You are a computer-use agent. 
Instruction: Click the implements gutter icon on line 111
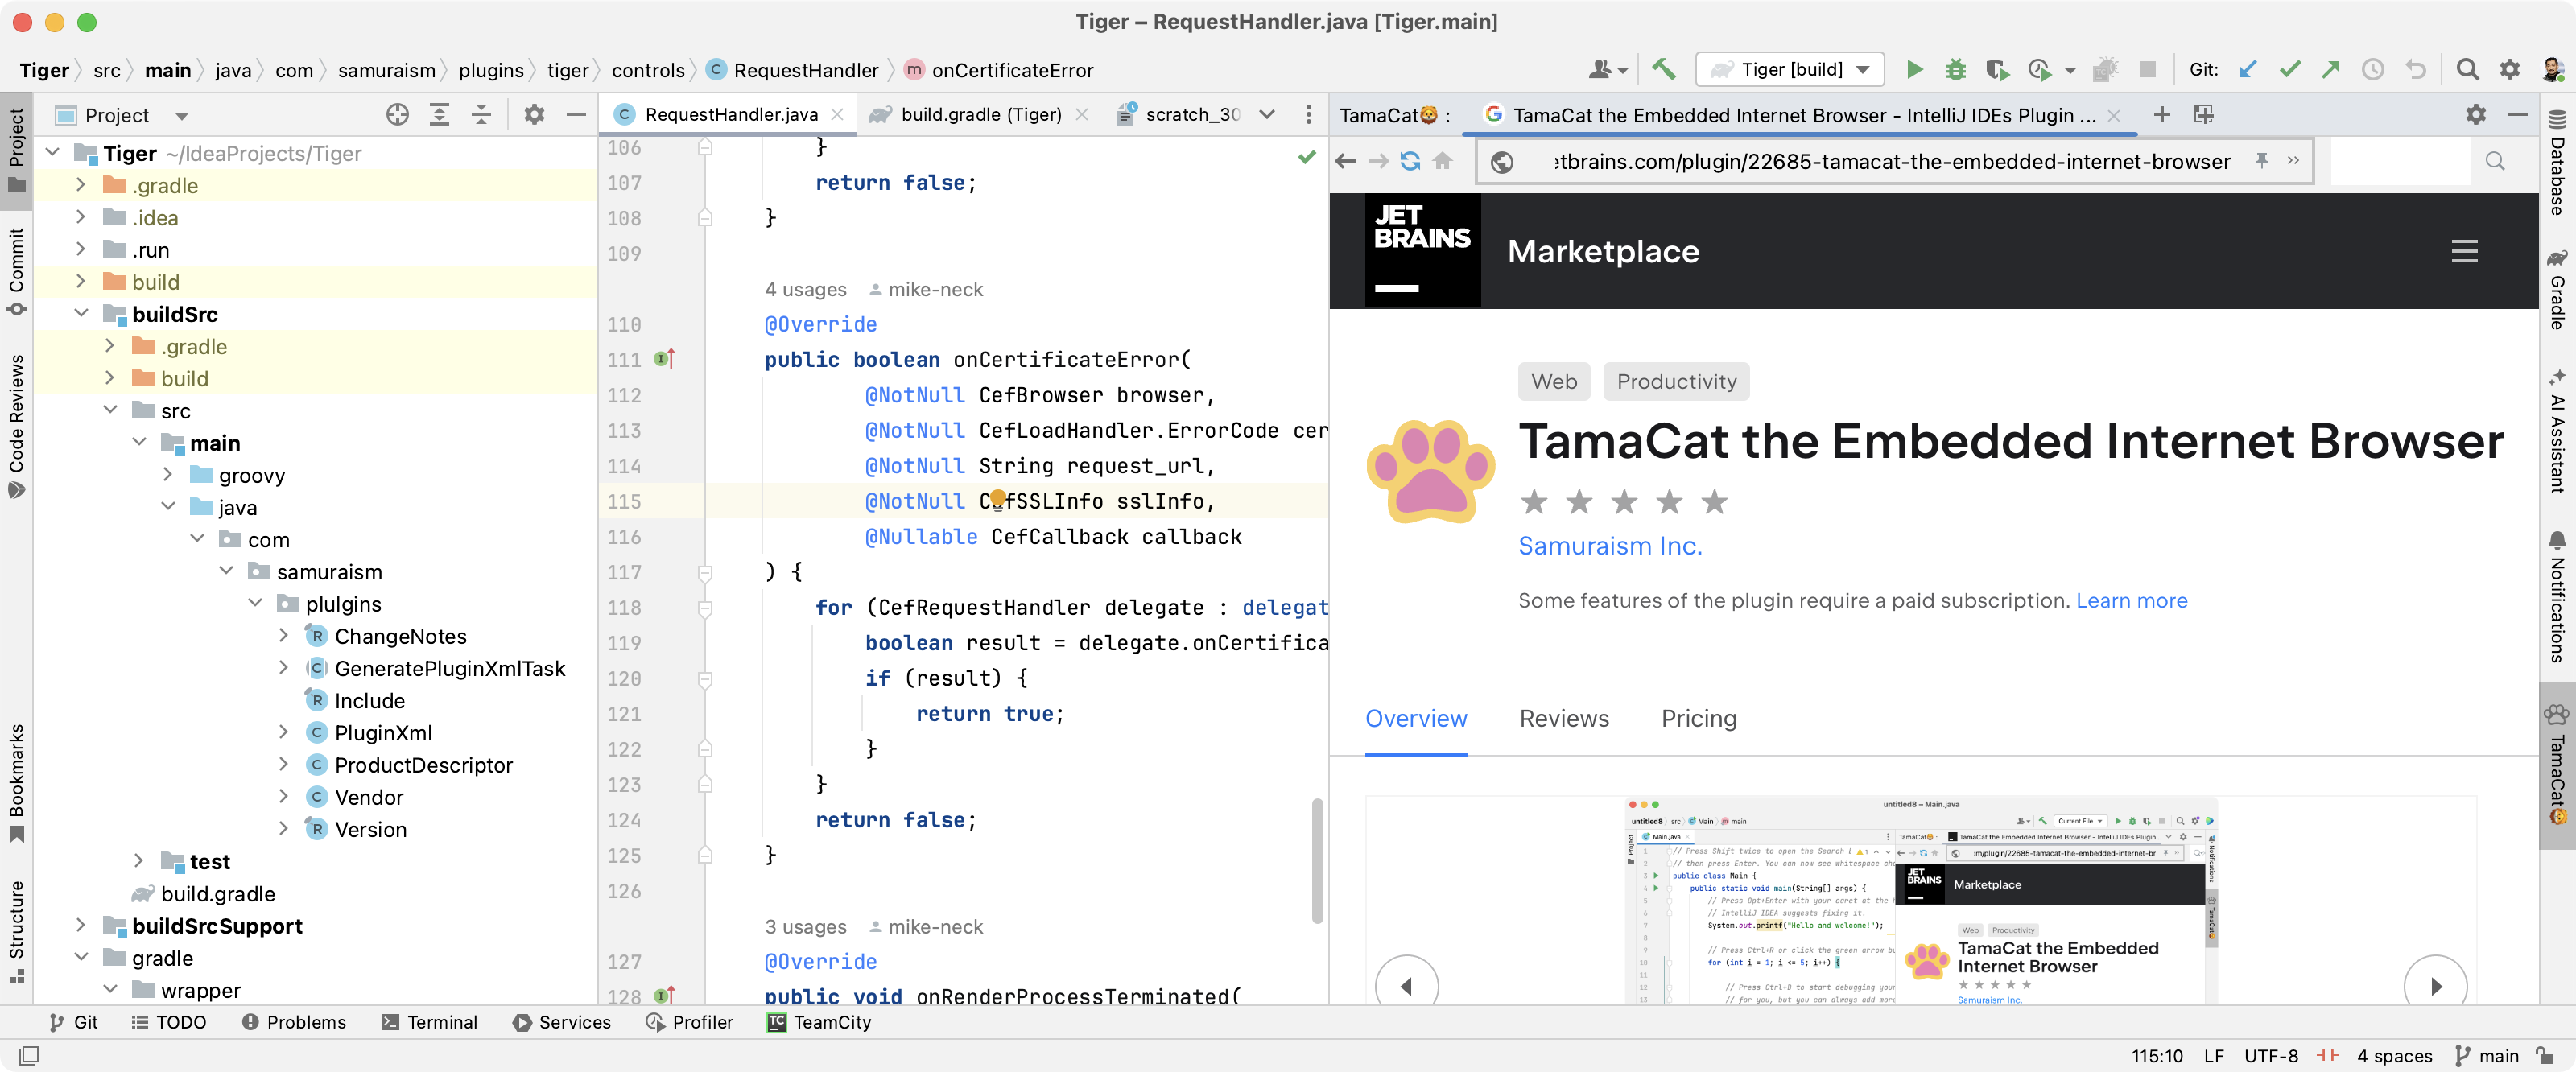pyautogui.click(x=665, y=358)
